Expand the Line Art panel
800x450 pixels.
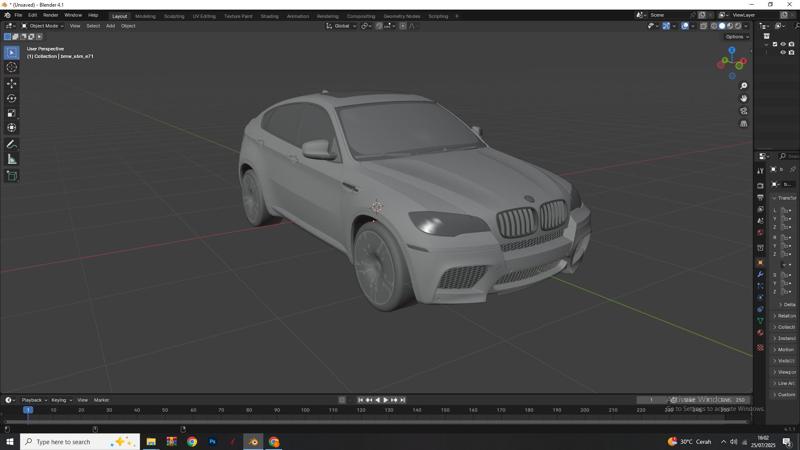785,383
